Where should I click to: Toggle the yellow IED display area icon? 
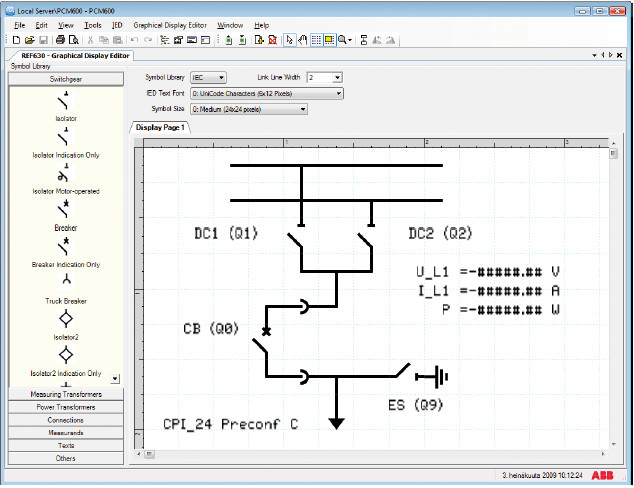330,40
